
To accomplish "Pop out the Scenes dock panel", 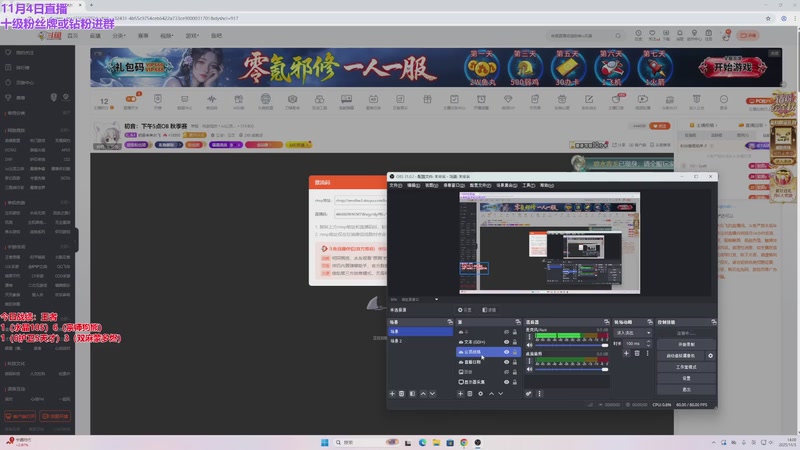I will 449,322.
